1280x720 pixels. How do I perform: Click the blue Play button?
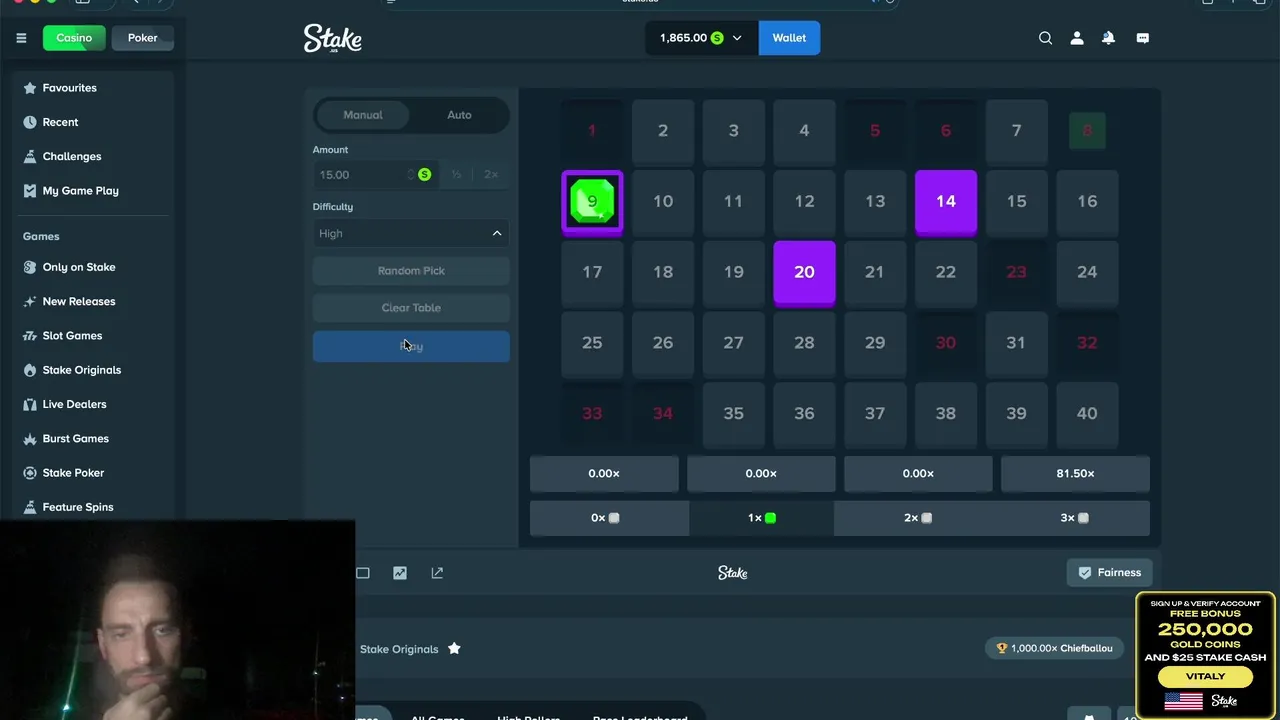[x=411, y=346]
